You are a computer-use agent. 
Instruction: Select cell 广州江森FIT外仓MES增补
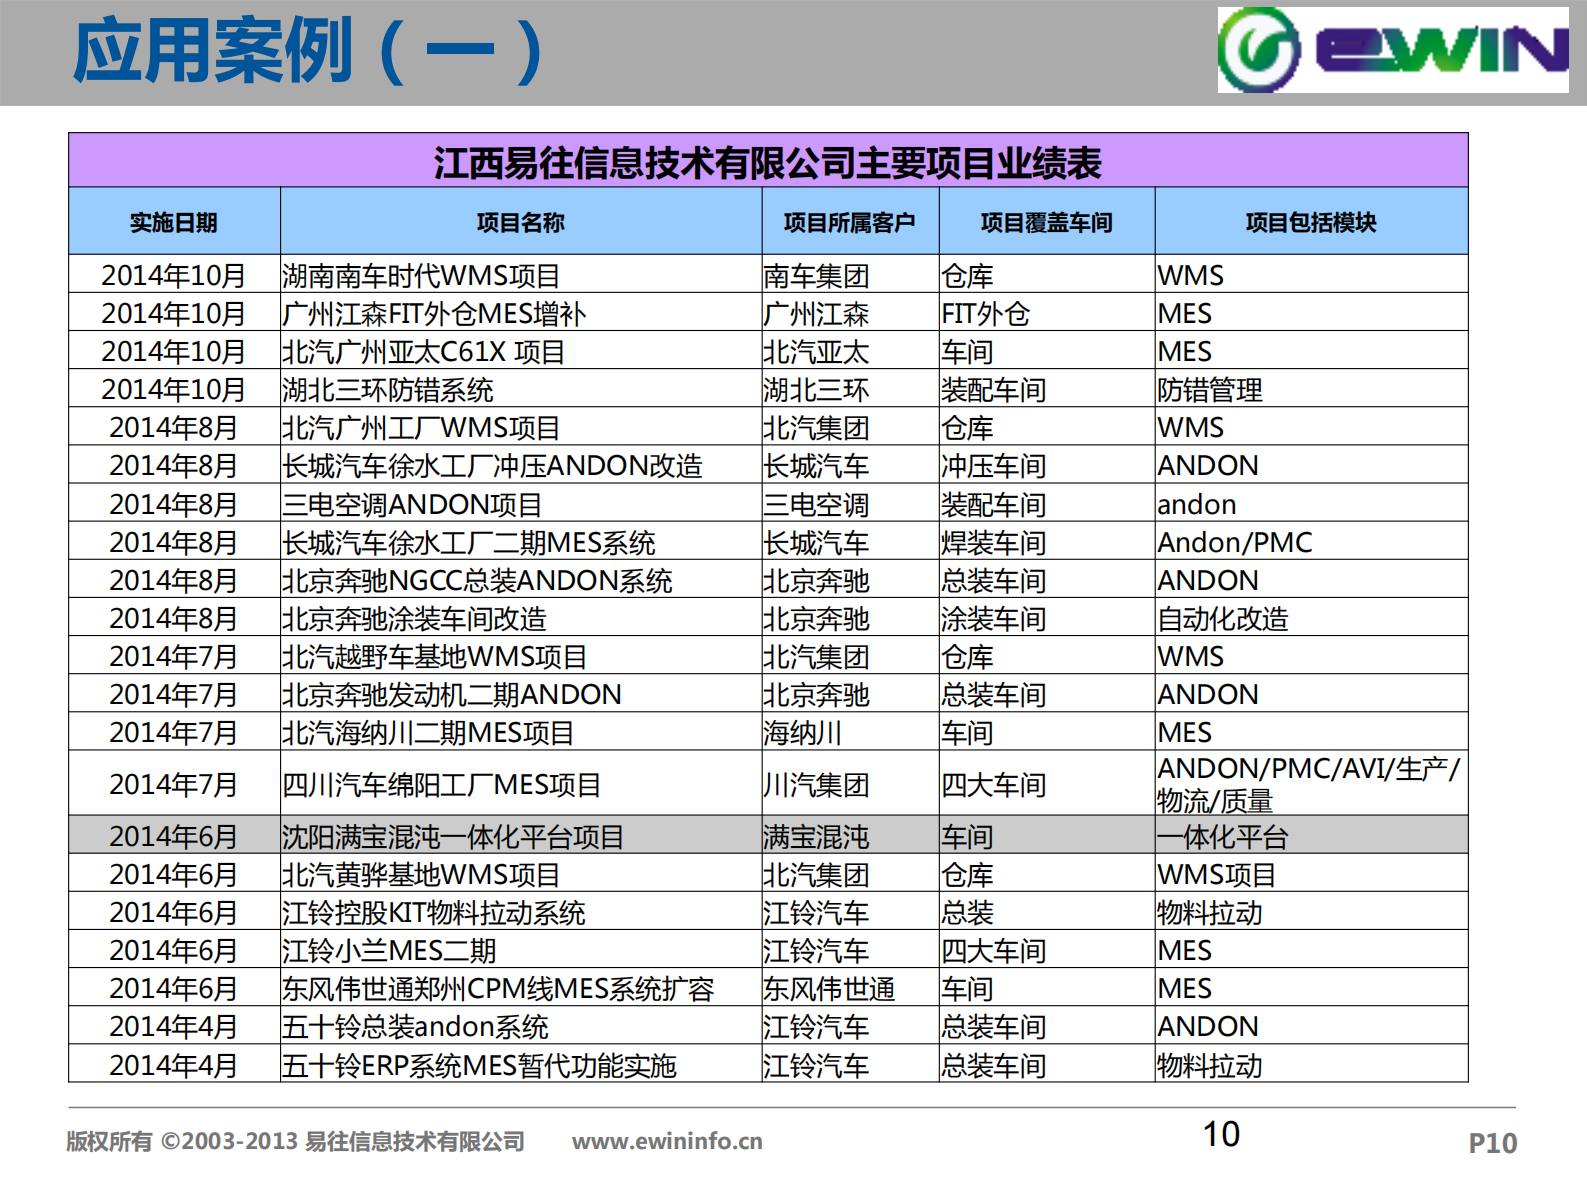point(520,313)
